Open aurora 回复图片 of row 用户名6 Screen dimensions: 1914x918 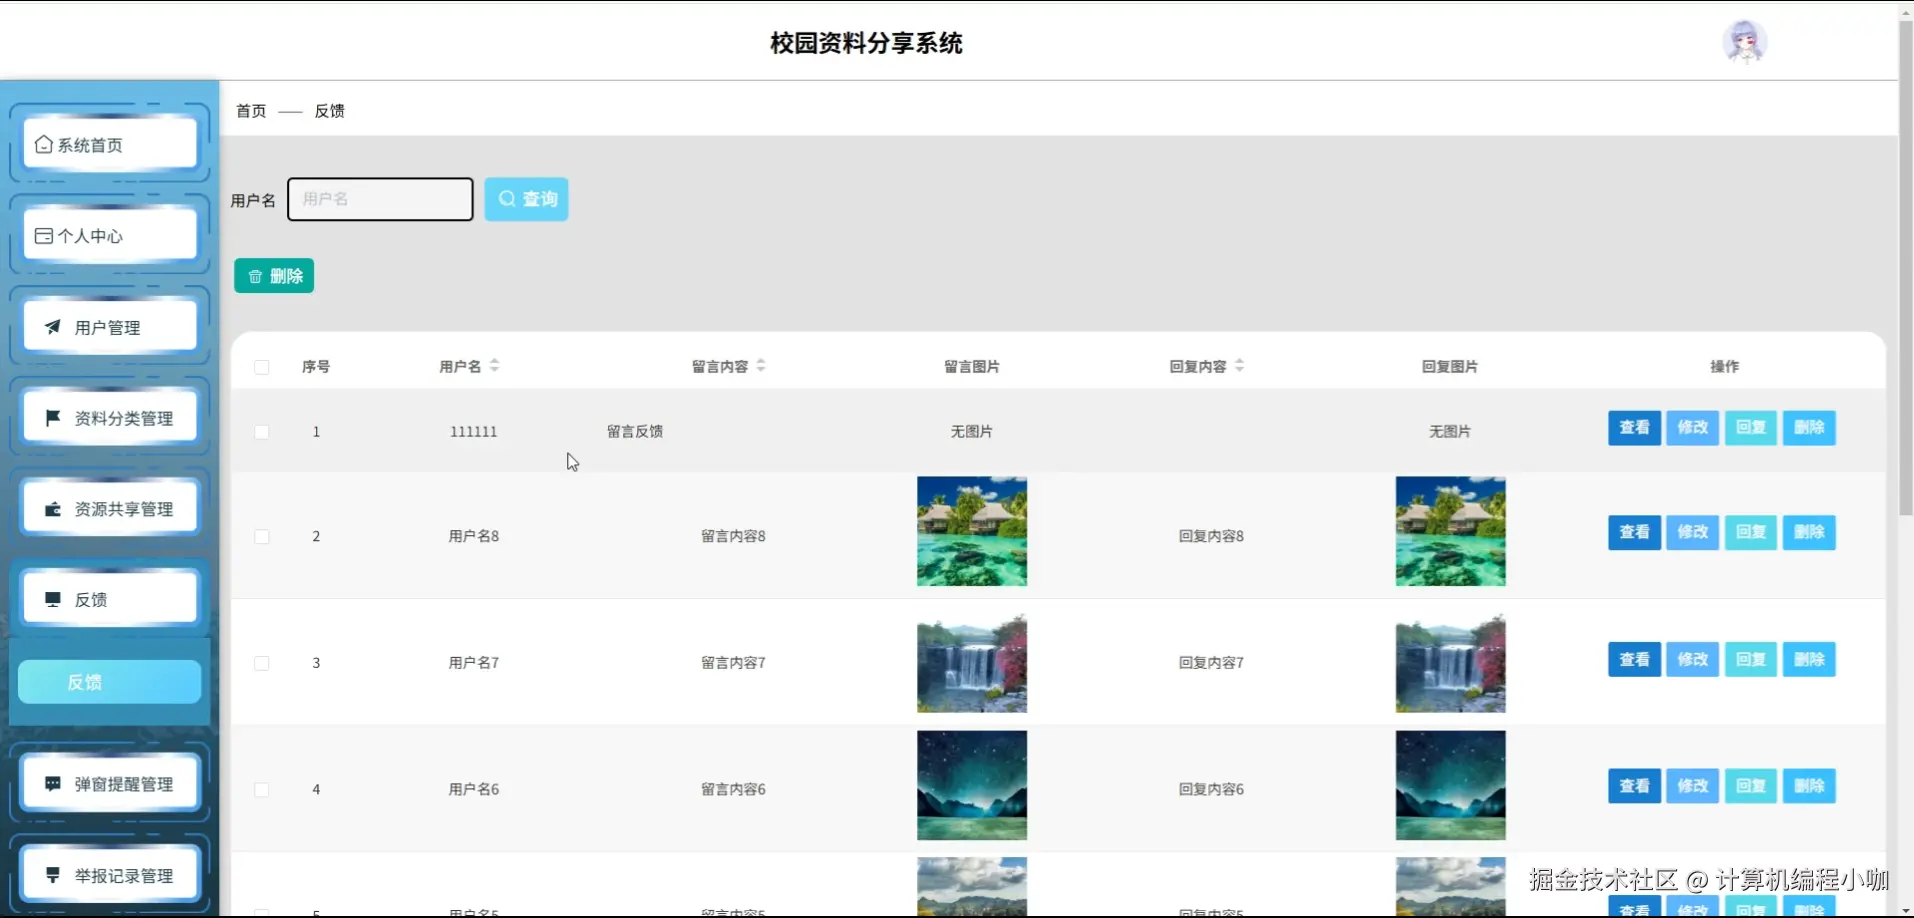pos(1450,785)
